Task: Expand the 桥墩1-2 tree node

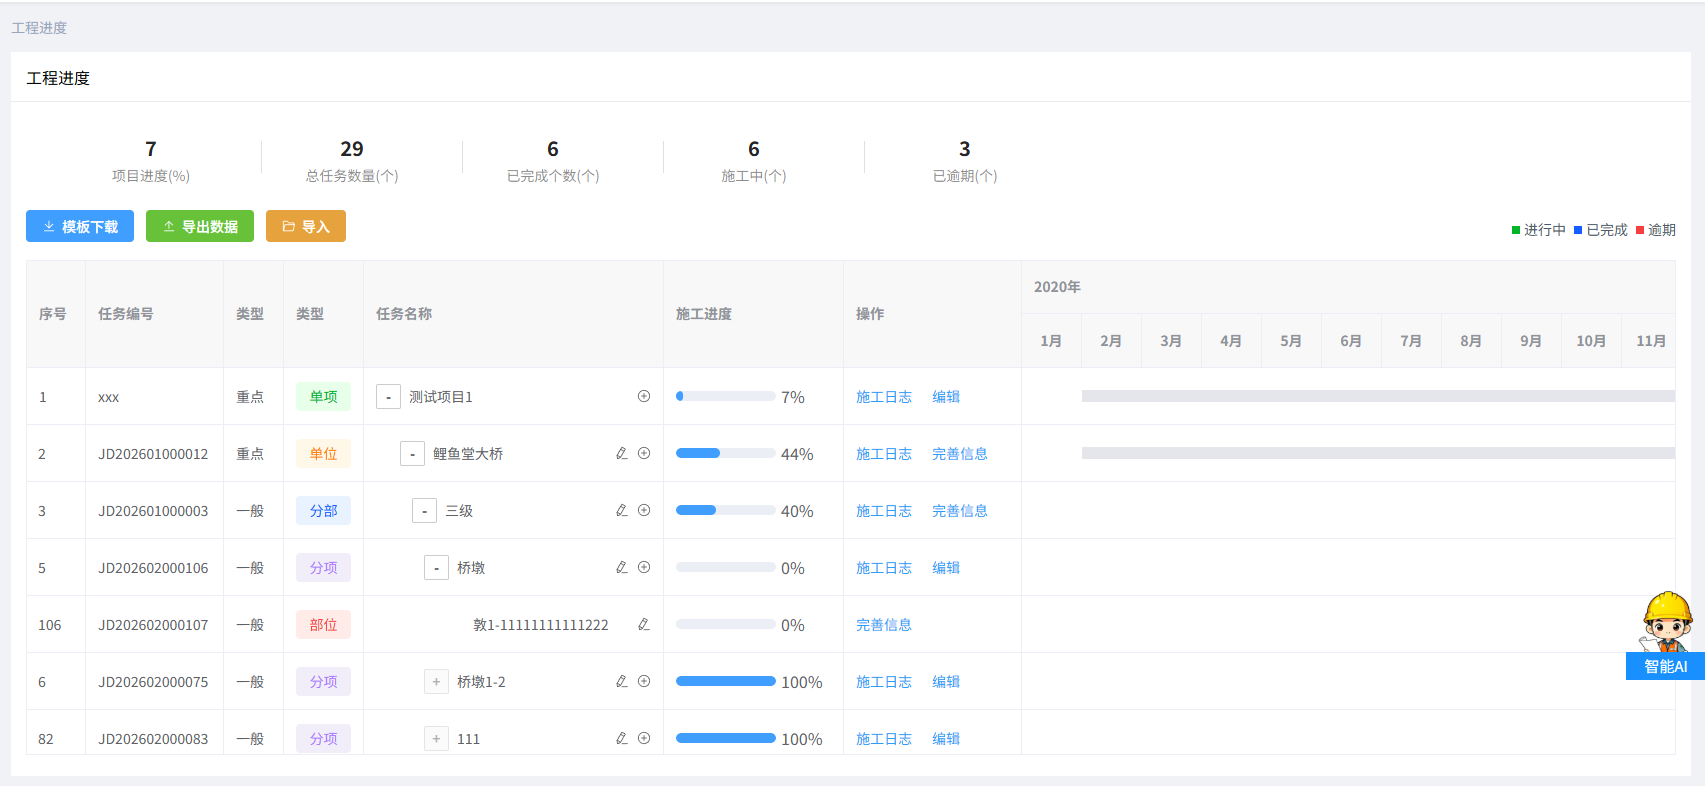Action: (x=436, y=682)
